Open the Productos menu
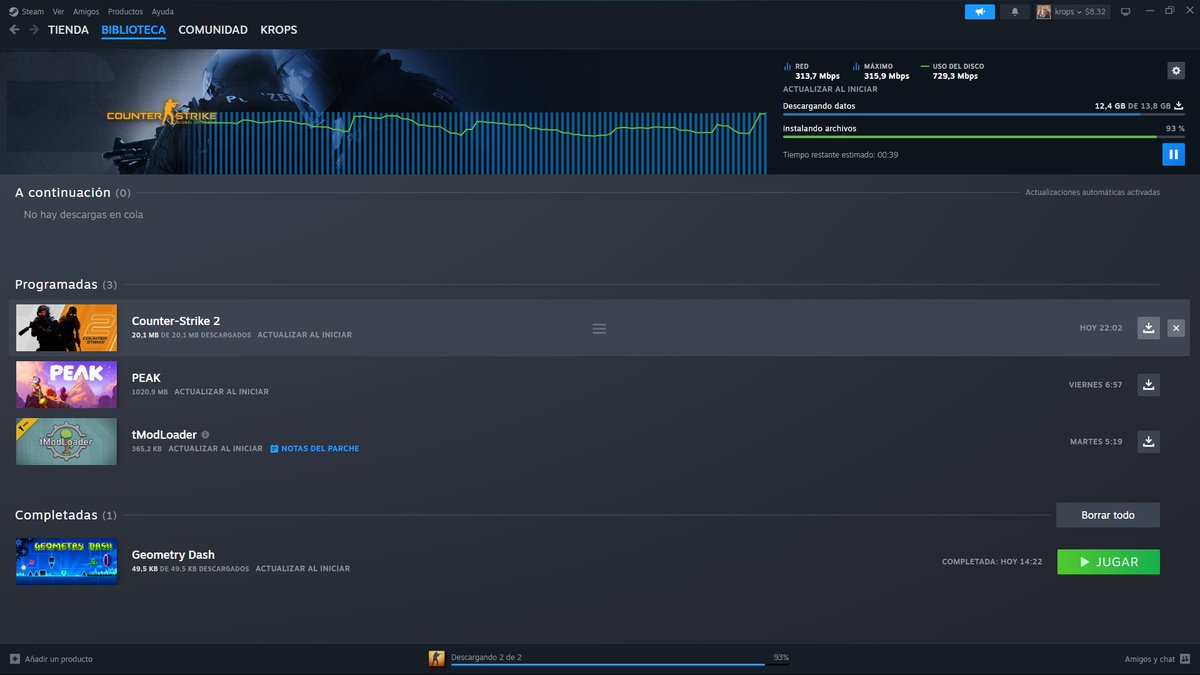The height and width of the screenshot is (675, 1200). [125, 11]
